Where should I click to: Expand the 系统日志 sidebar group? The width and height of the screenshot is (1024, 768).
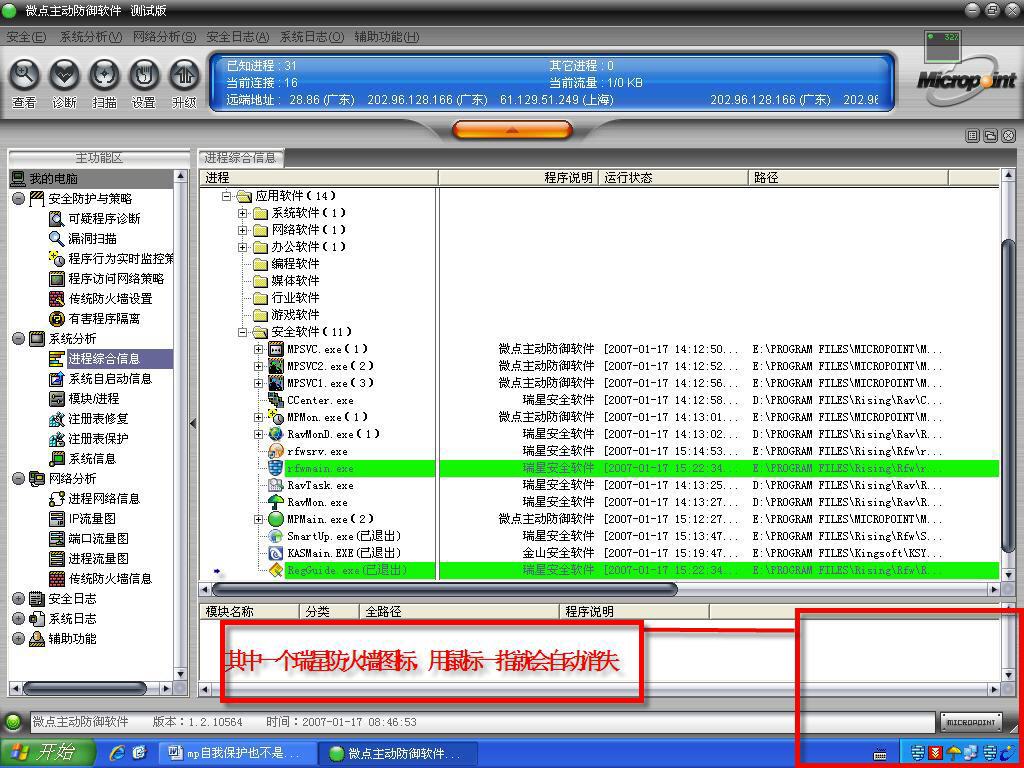tap(18, 619)
